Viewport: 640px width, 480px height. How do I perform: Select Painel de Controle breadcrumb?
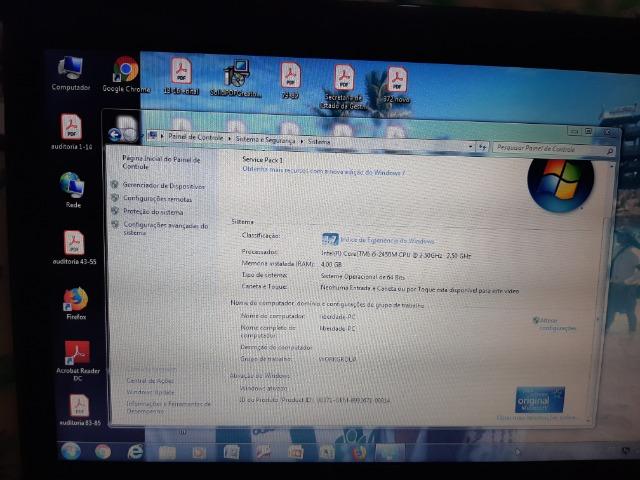click(196, 137)
